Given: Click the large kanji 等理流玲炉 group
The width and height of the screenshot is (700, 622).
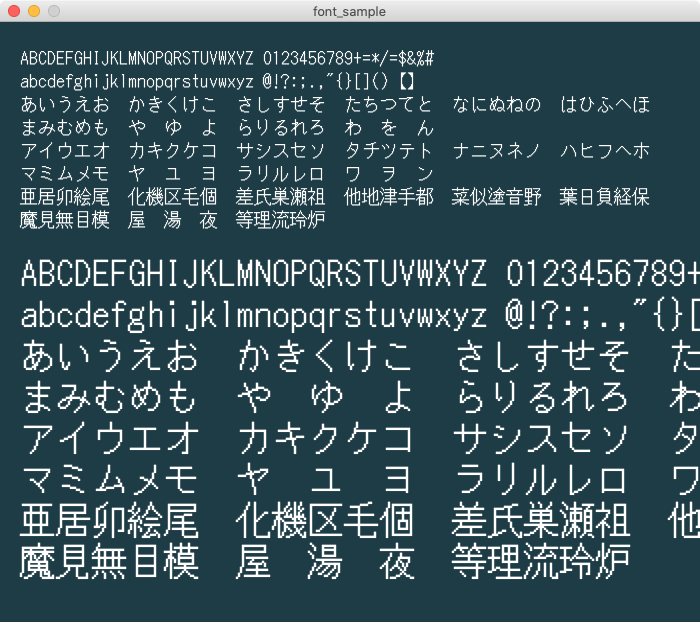Looking at the screenshot, I should (541, 562).
